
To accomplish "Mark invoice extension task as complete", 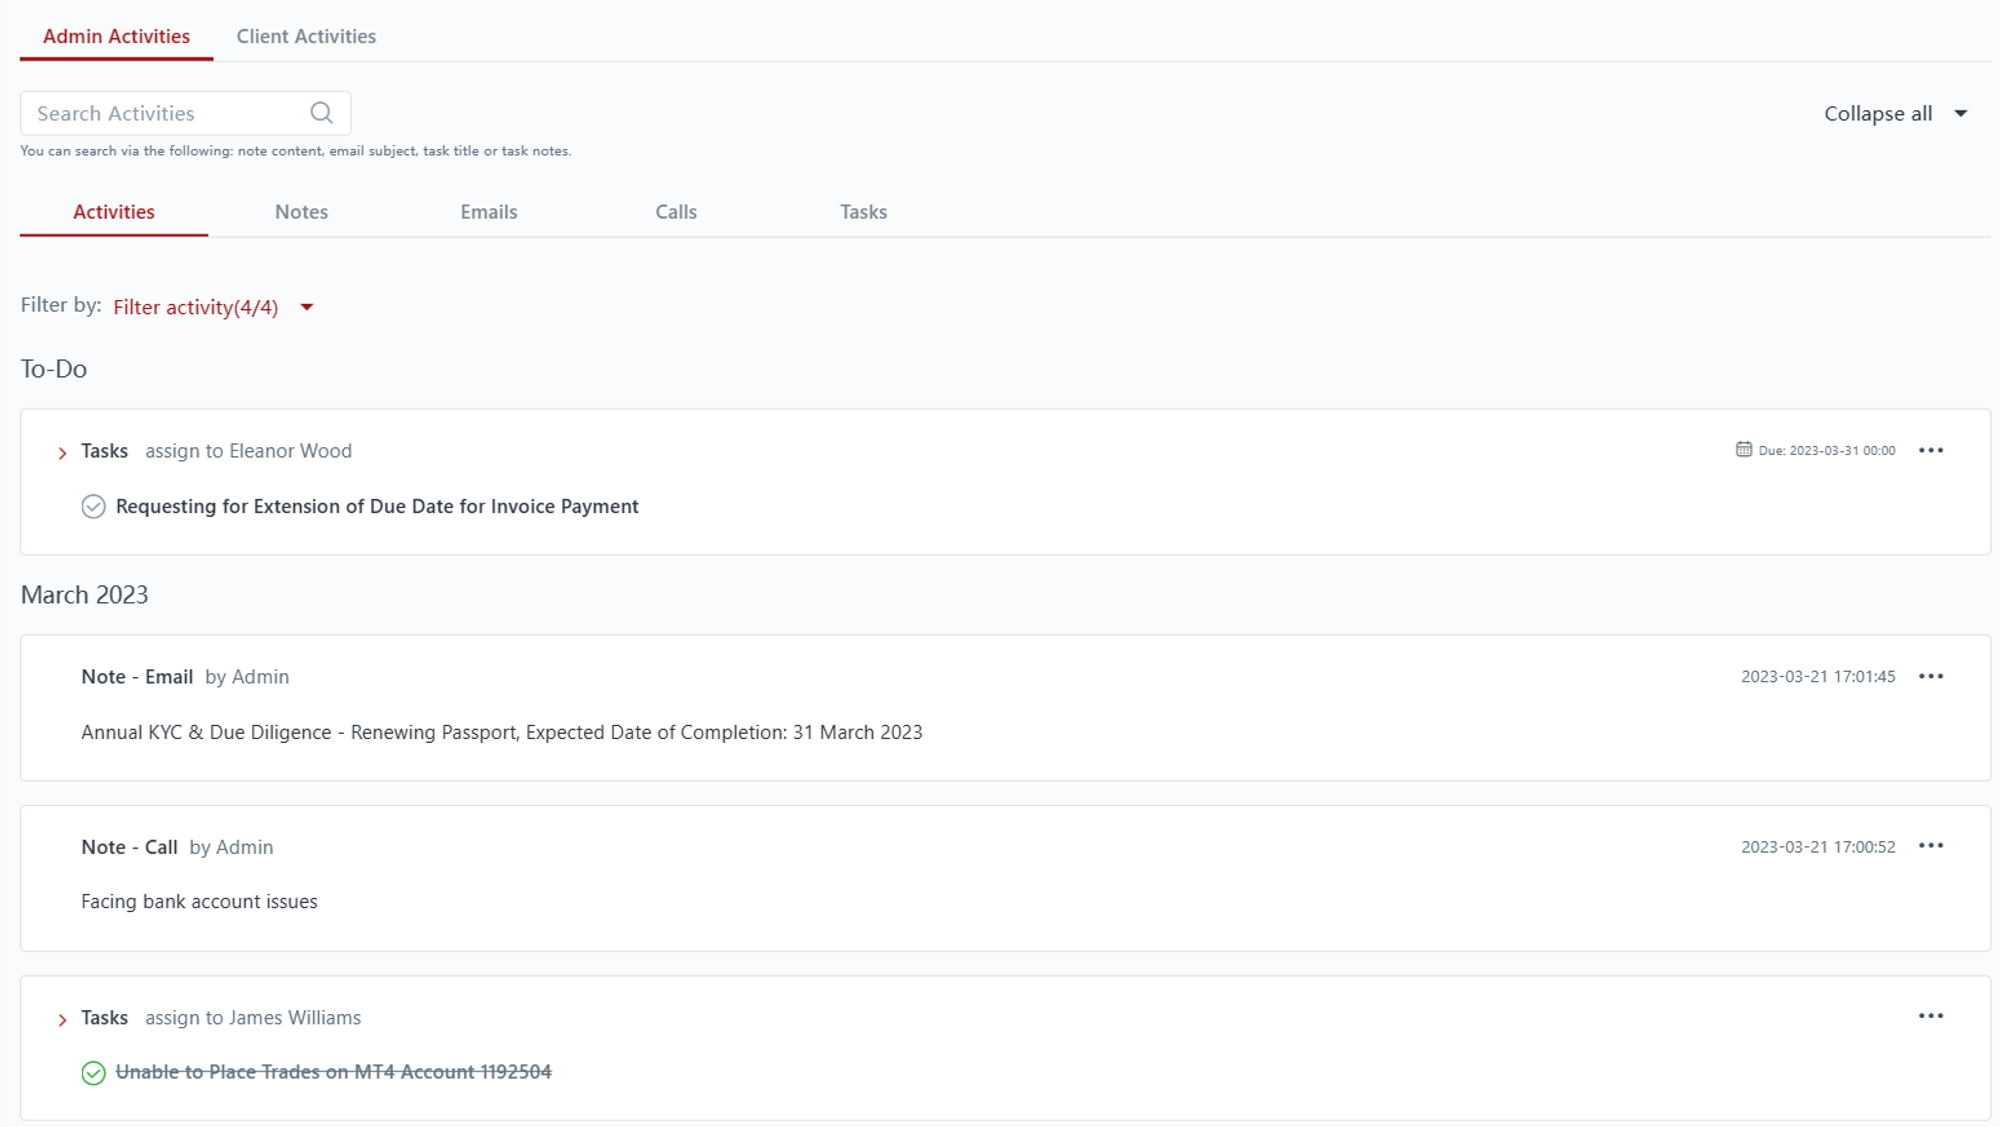I will [x=93, y=507].
